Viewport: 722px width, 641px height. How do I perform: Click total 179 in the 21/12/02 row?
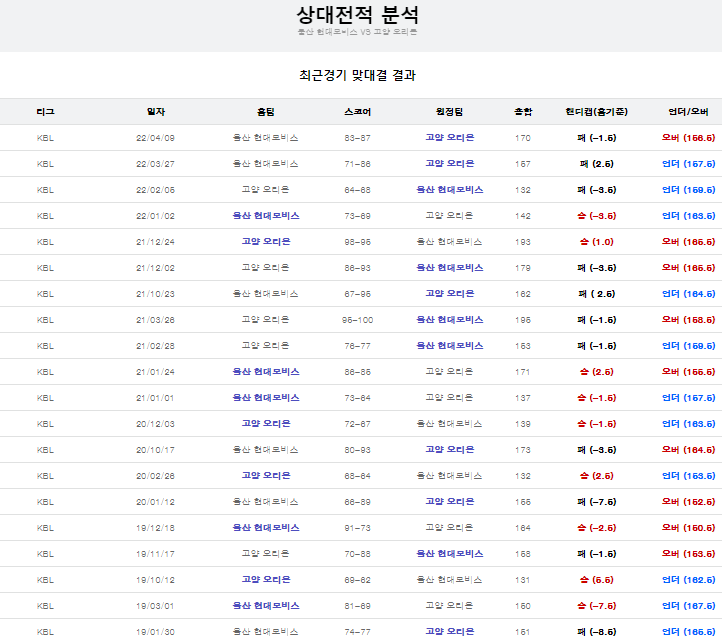pos(523,268)
